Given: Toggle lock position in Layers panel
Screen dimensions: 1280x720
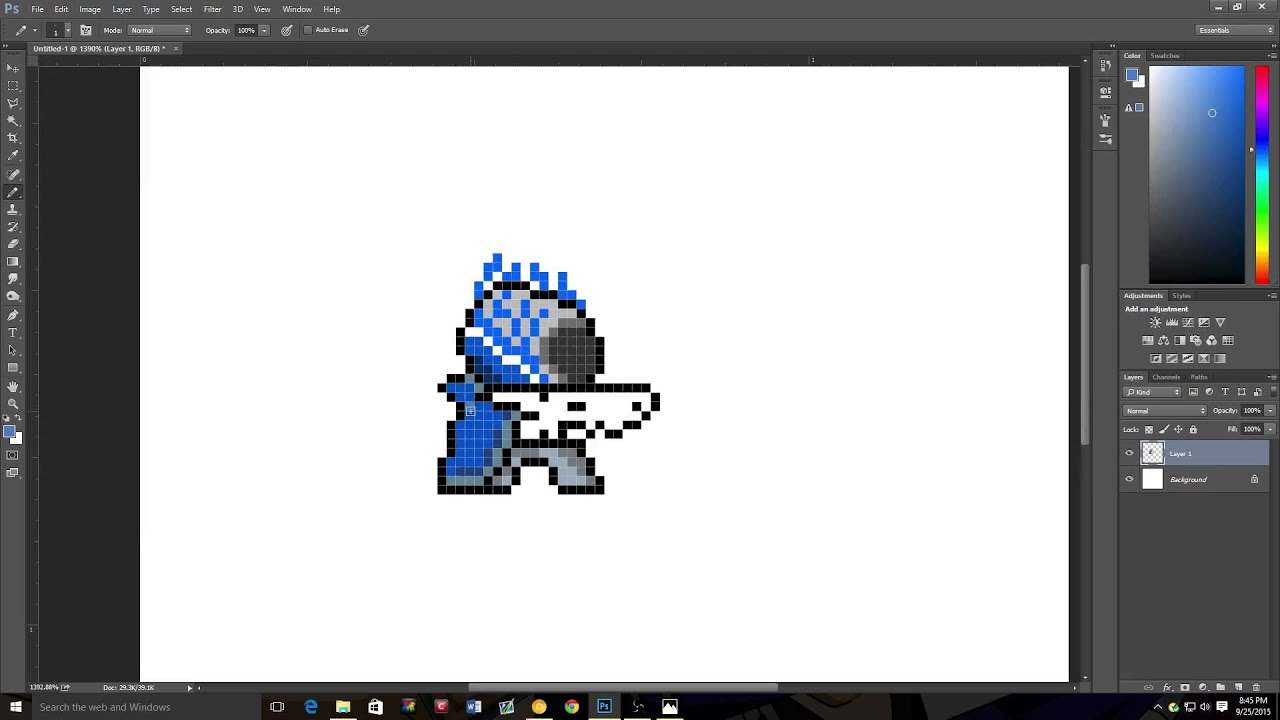Looking at the screenshot, I should point(1178,430).
